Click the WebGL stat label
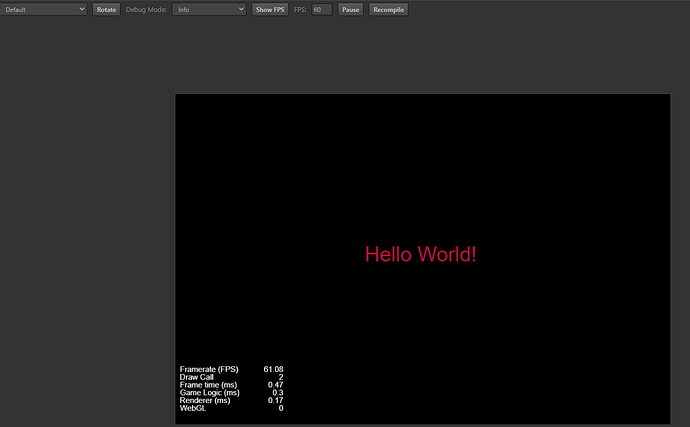Screen dimensions: 690x427 [193, 408]
